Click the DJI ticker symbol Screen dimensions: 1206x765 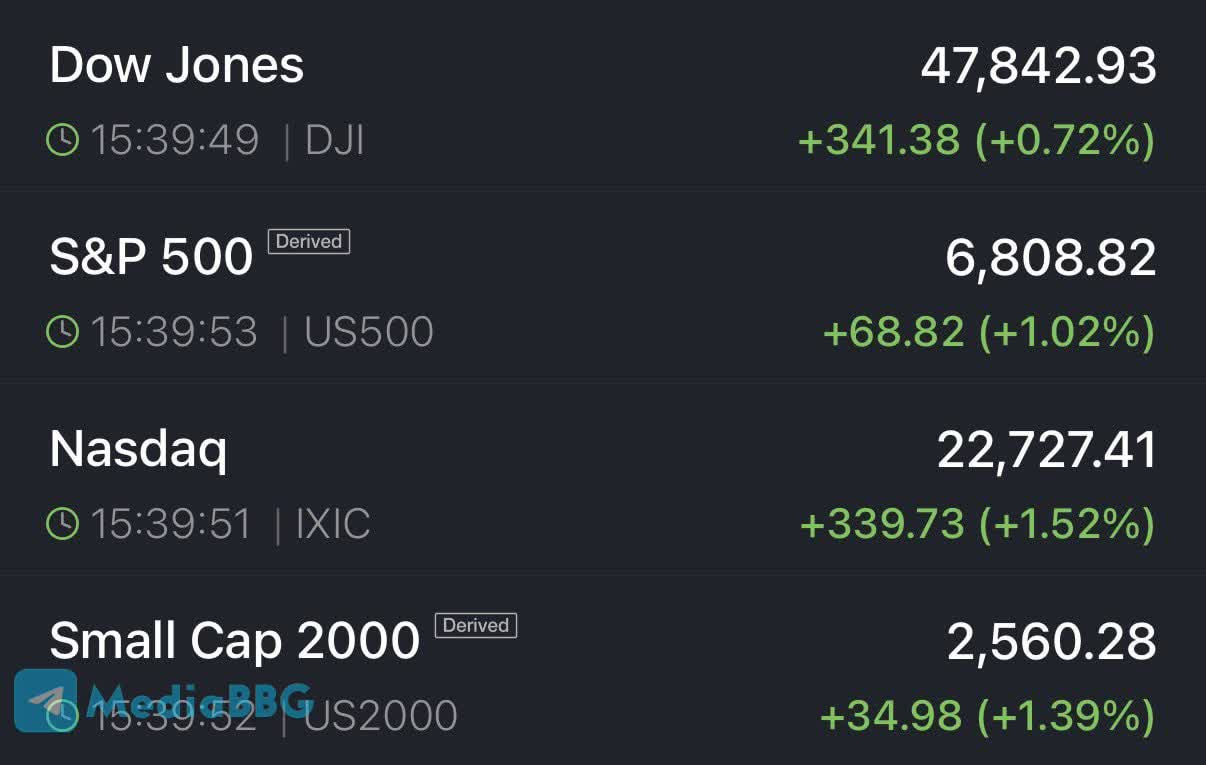click(x=335, y=140)
